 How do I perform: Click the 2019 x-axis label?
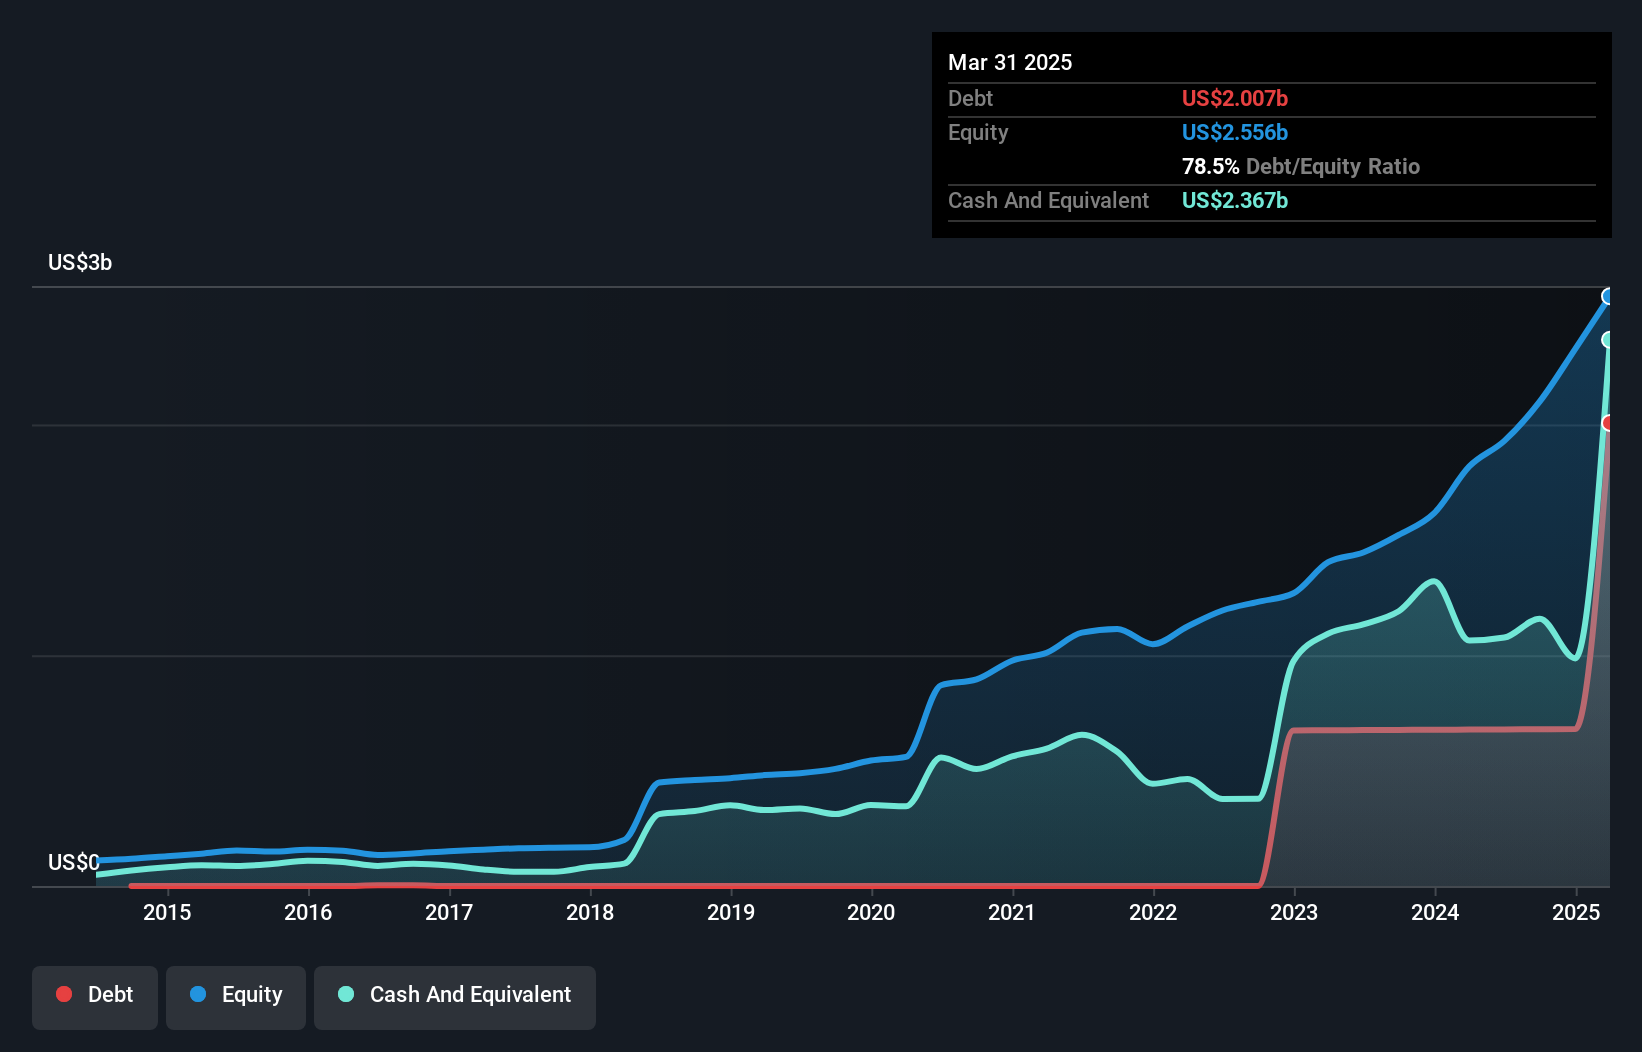tap(731, 912)
